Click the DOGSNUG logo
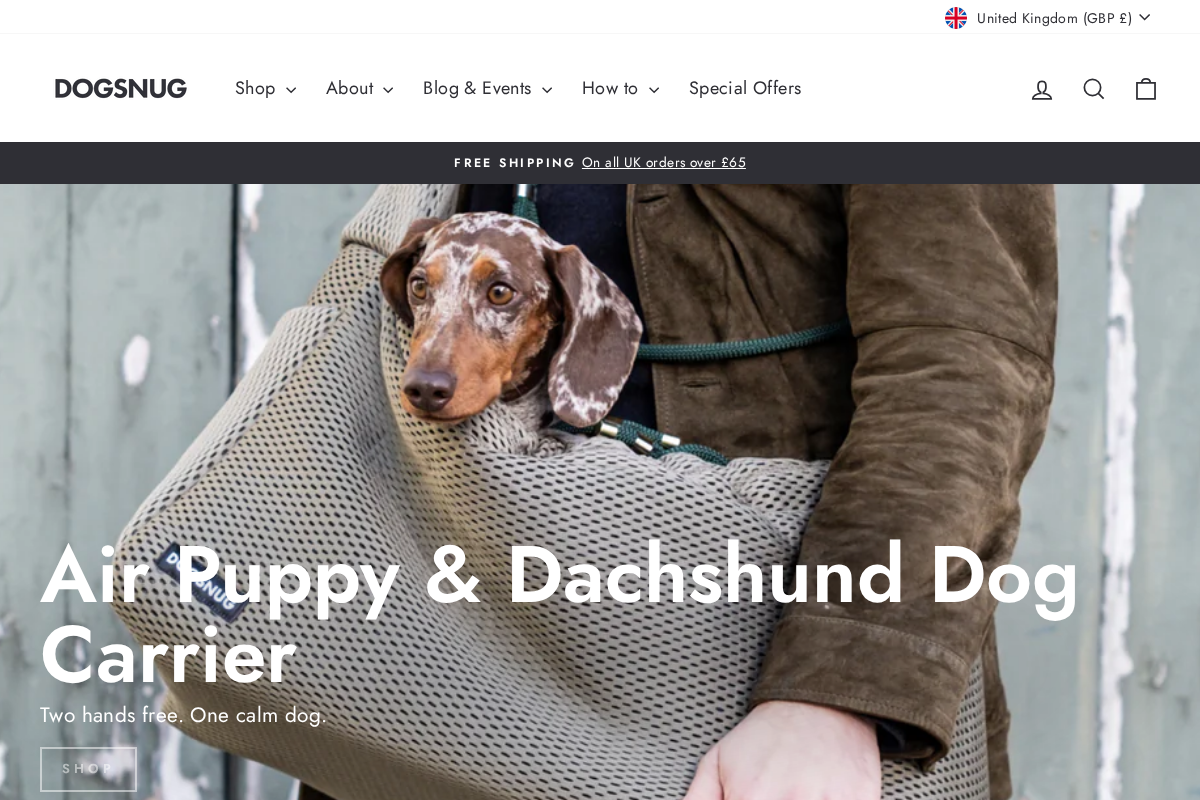This screenshot has height=800, width=1200. (121, 88)
